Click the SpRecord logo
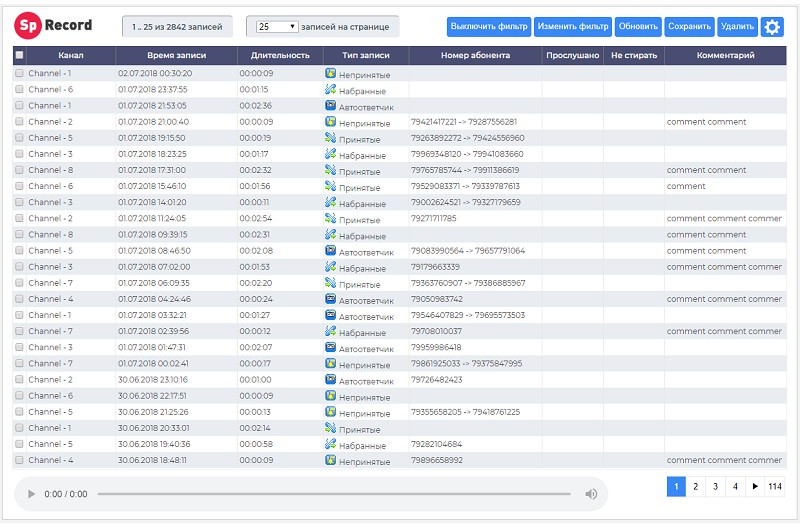 coord(54,25)
